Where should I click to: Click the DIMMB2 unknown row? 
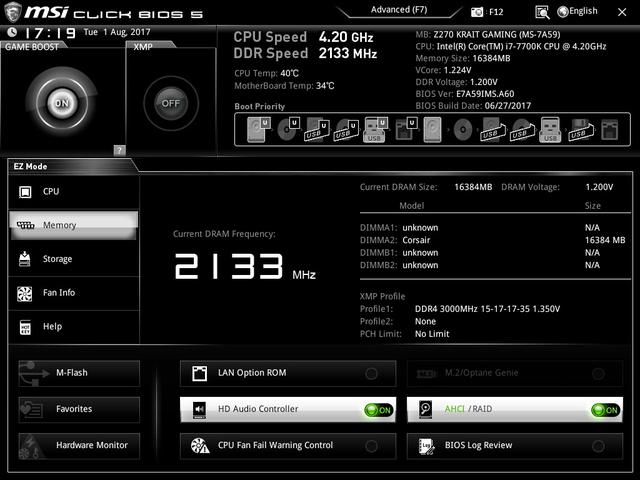pos(493,265)
